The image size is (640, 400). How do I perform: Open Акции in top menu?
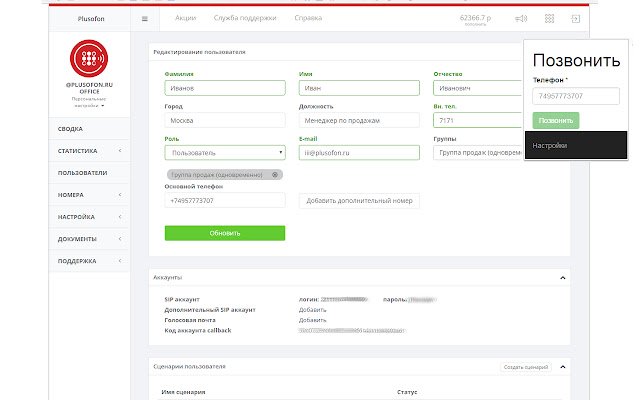(x=186, y=18)
